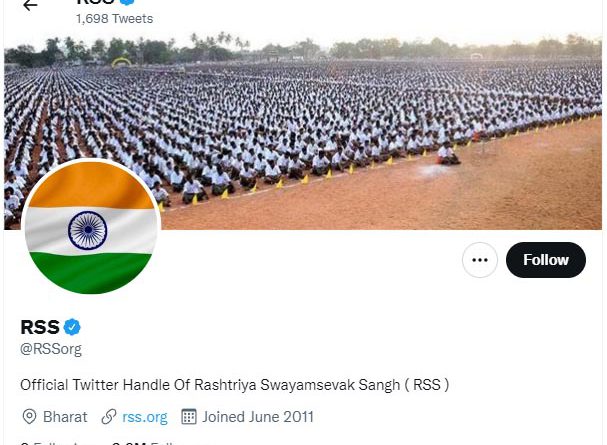
Task: Click the Bharat location text
Action: (x=65, y=417)
